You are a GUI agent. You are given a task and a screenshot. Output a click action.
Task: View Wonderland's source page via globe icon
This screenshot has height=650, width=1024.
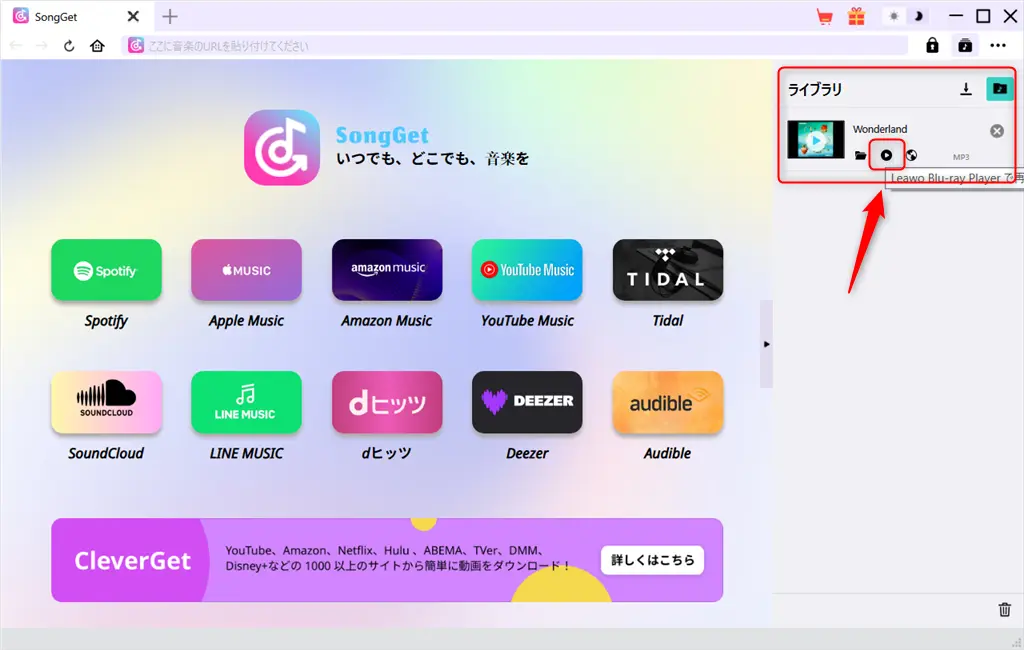[909, 155]
